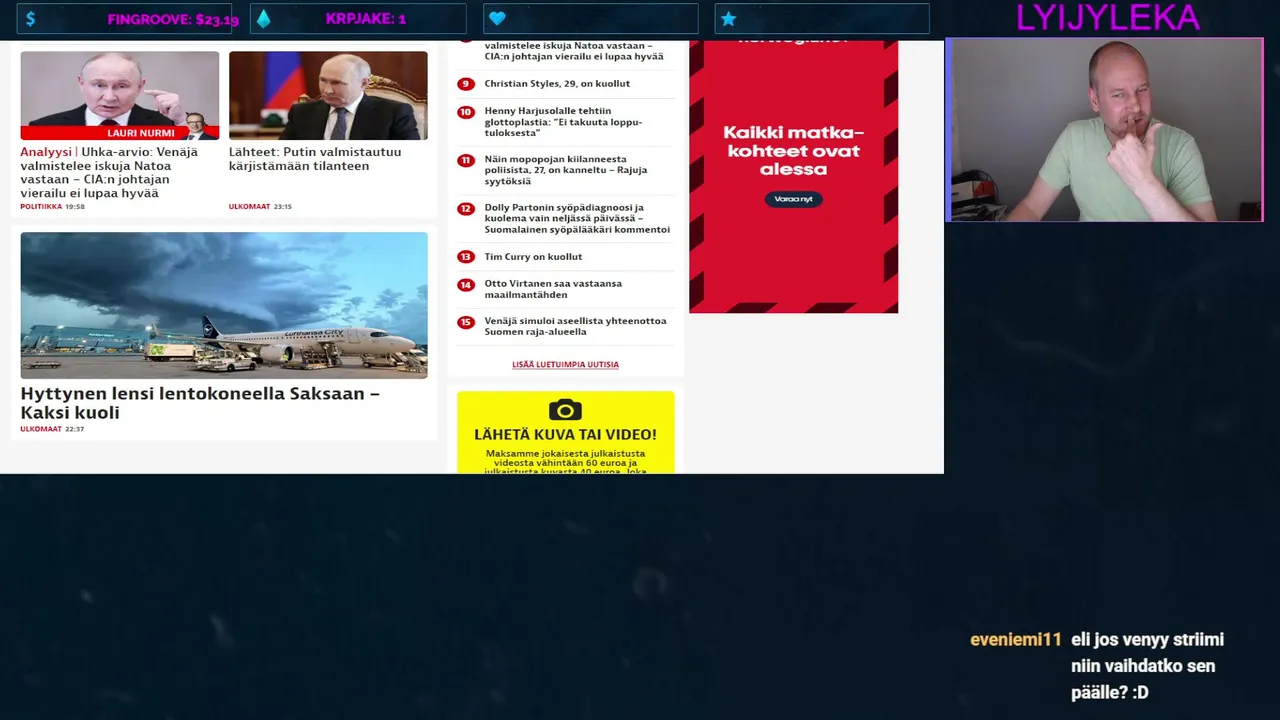Click the blue star icon in overlay

click(x=728, y=19)
